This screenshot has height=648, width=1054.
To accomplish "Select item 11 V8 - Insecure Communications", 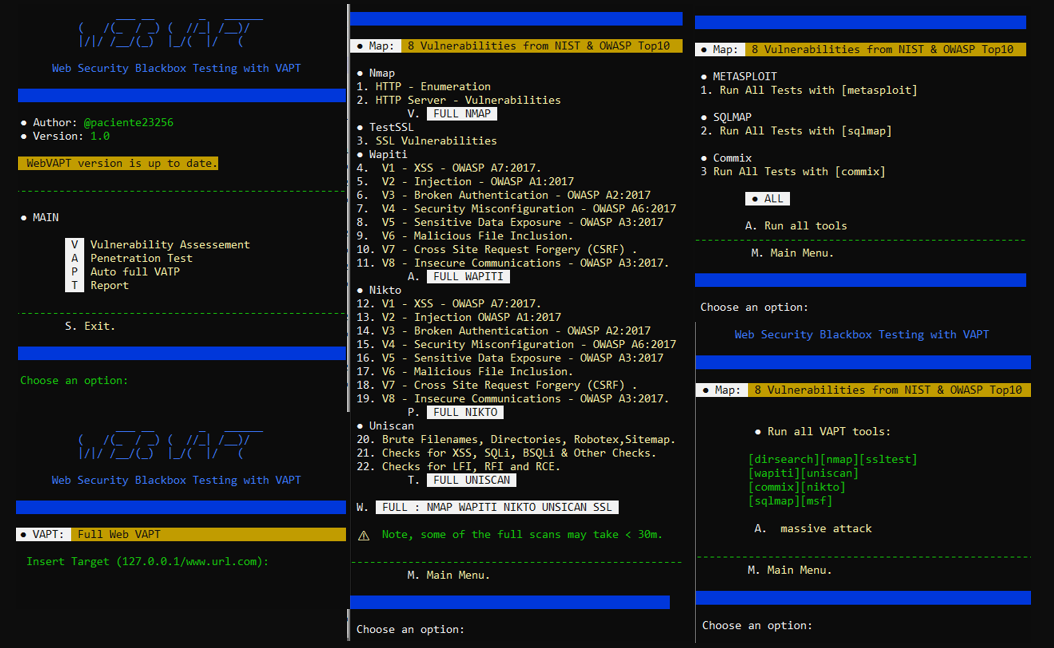I will [x=513, y=263].
